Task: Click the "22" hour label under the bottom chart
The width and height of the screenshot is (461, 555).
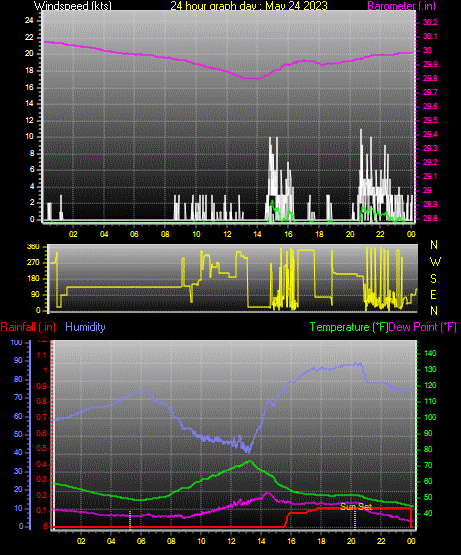Action: 381,541
